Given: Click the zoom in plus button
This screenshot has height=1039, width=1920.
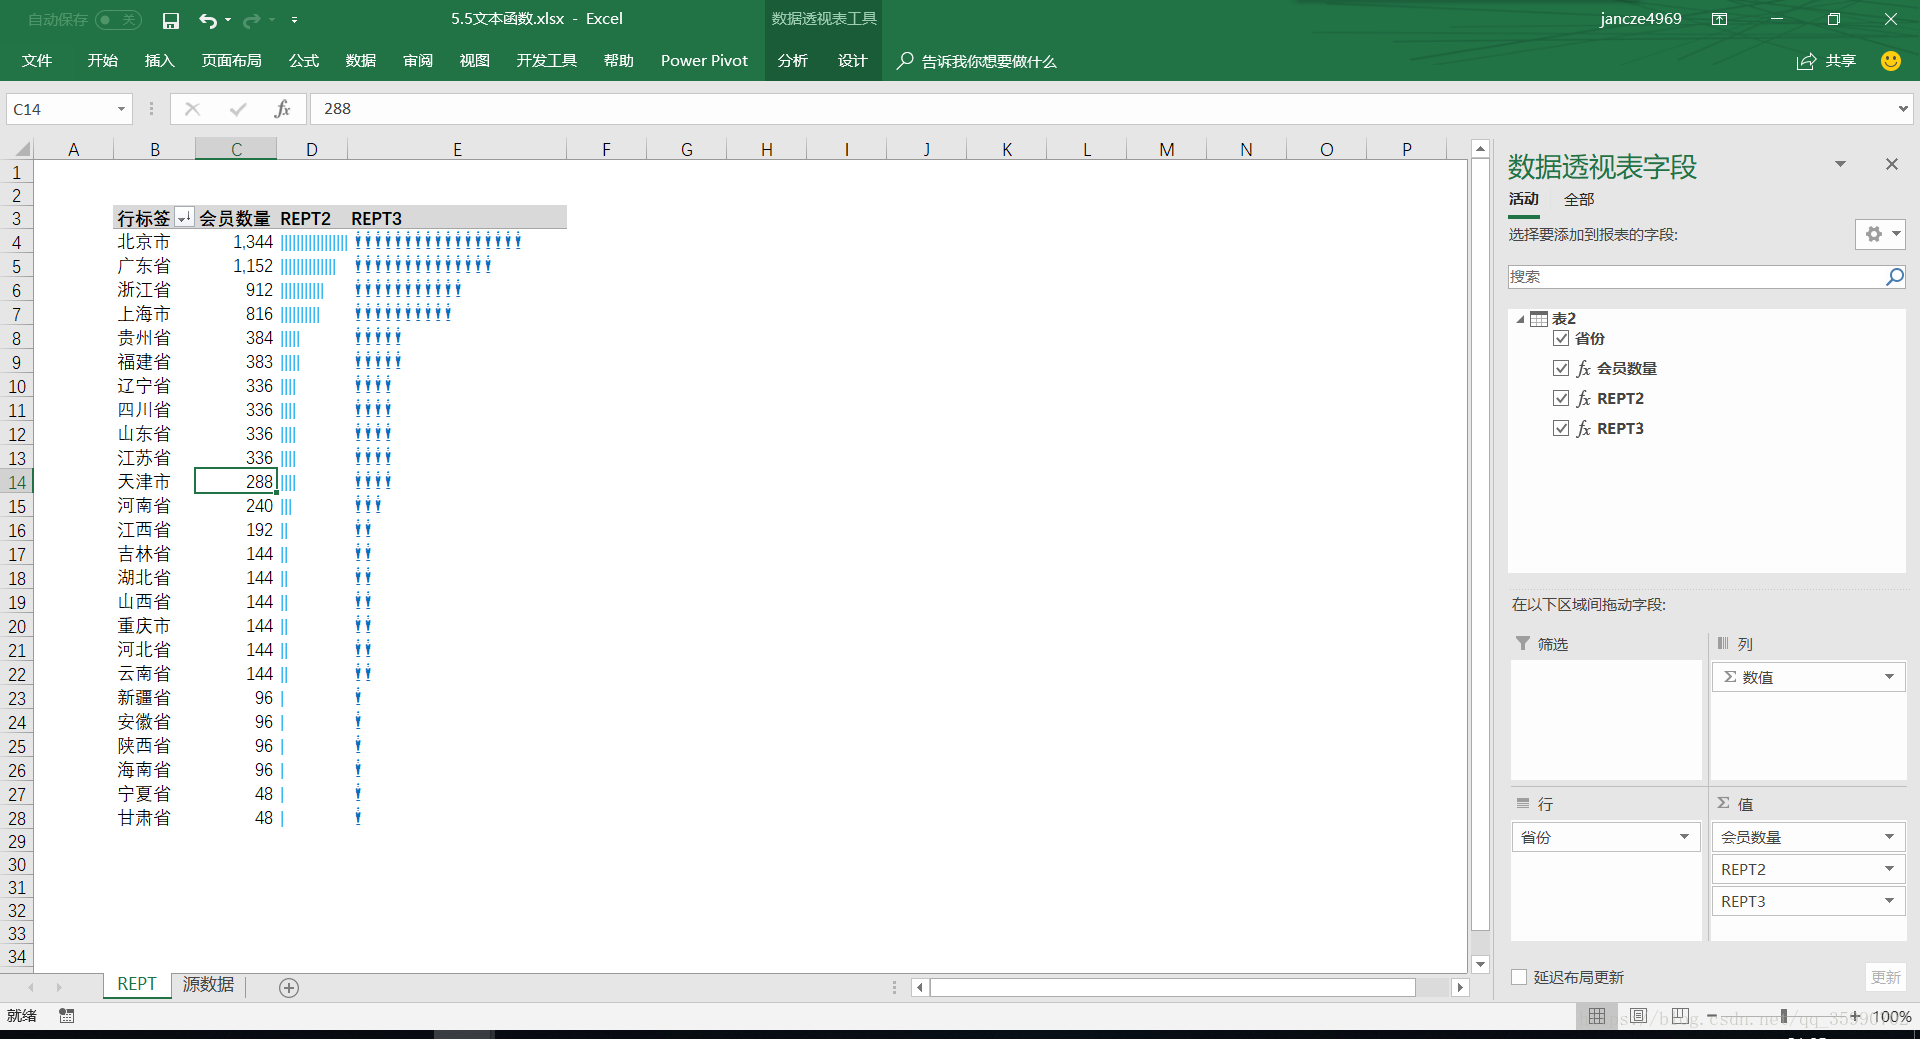Looking at the screenshot, I should coord(1855,1016).
